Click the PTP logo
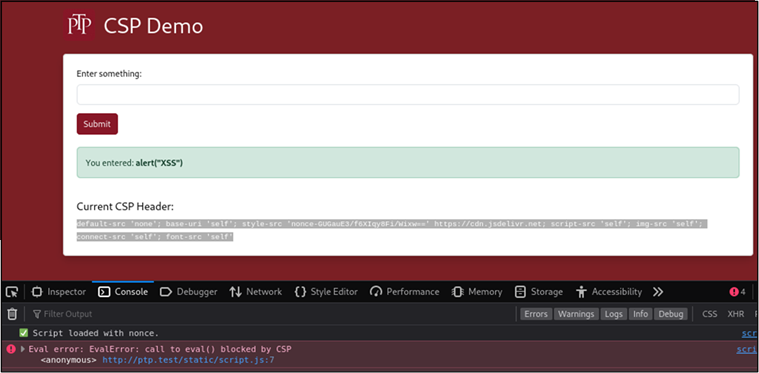Image resolution: width=759 pixels, height=373 pixels. 79,25
